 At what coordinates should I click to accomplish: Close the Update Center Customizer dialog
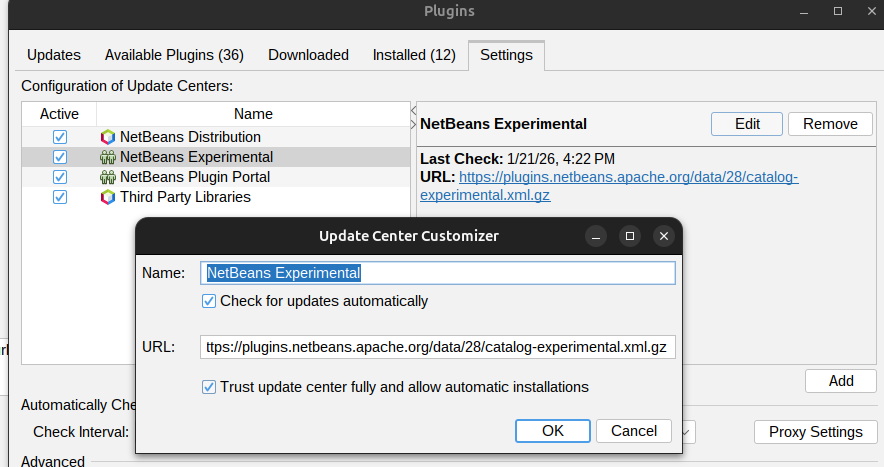[x=664, y=236]
